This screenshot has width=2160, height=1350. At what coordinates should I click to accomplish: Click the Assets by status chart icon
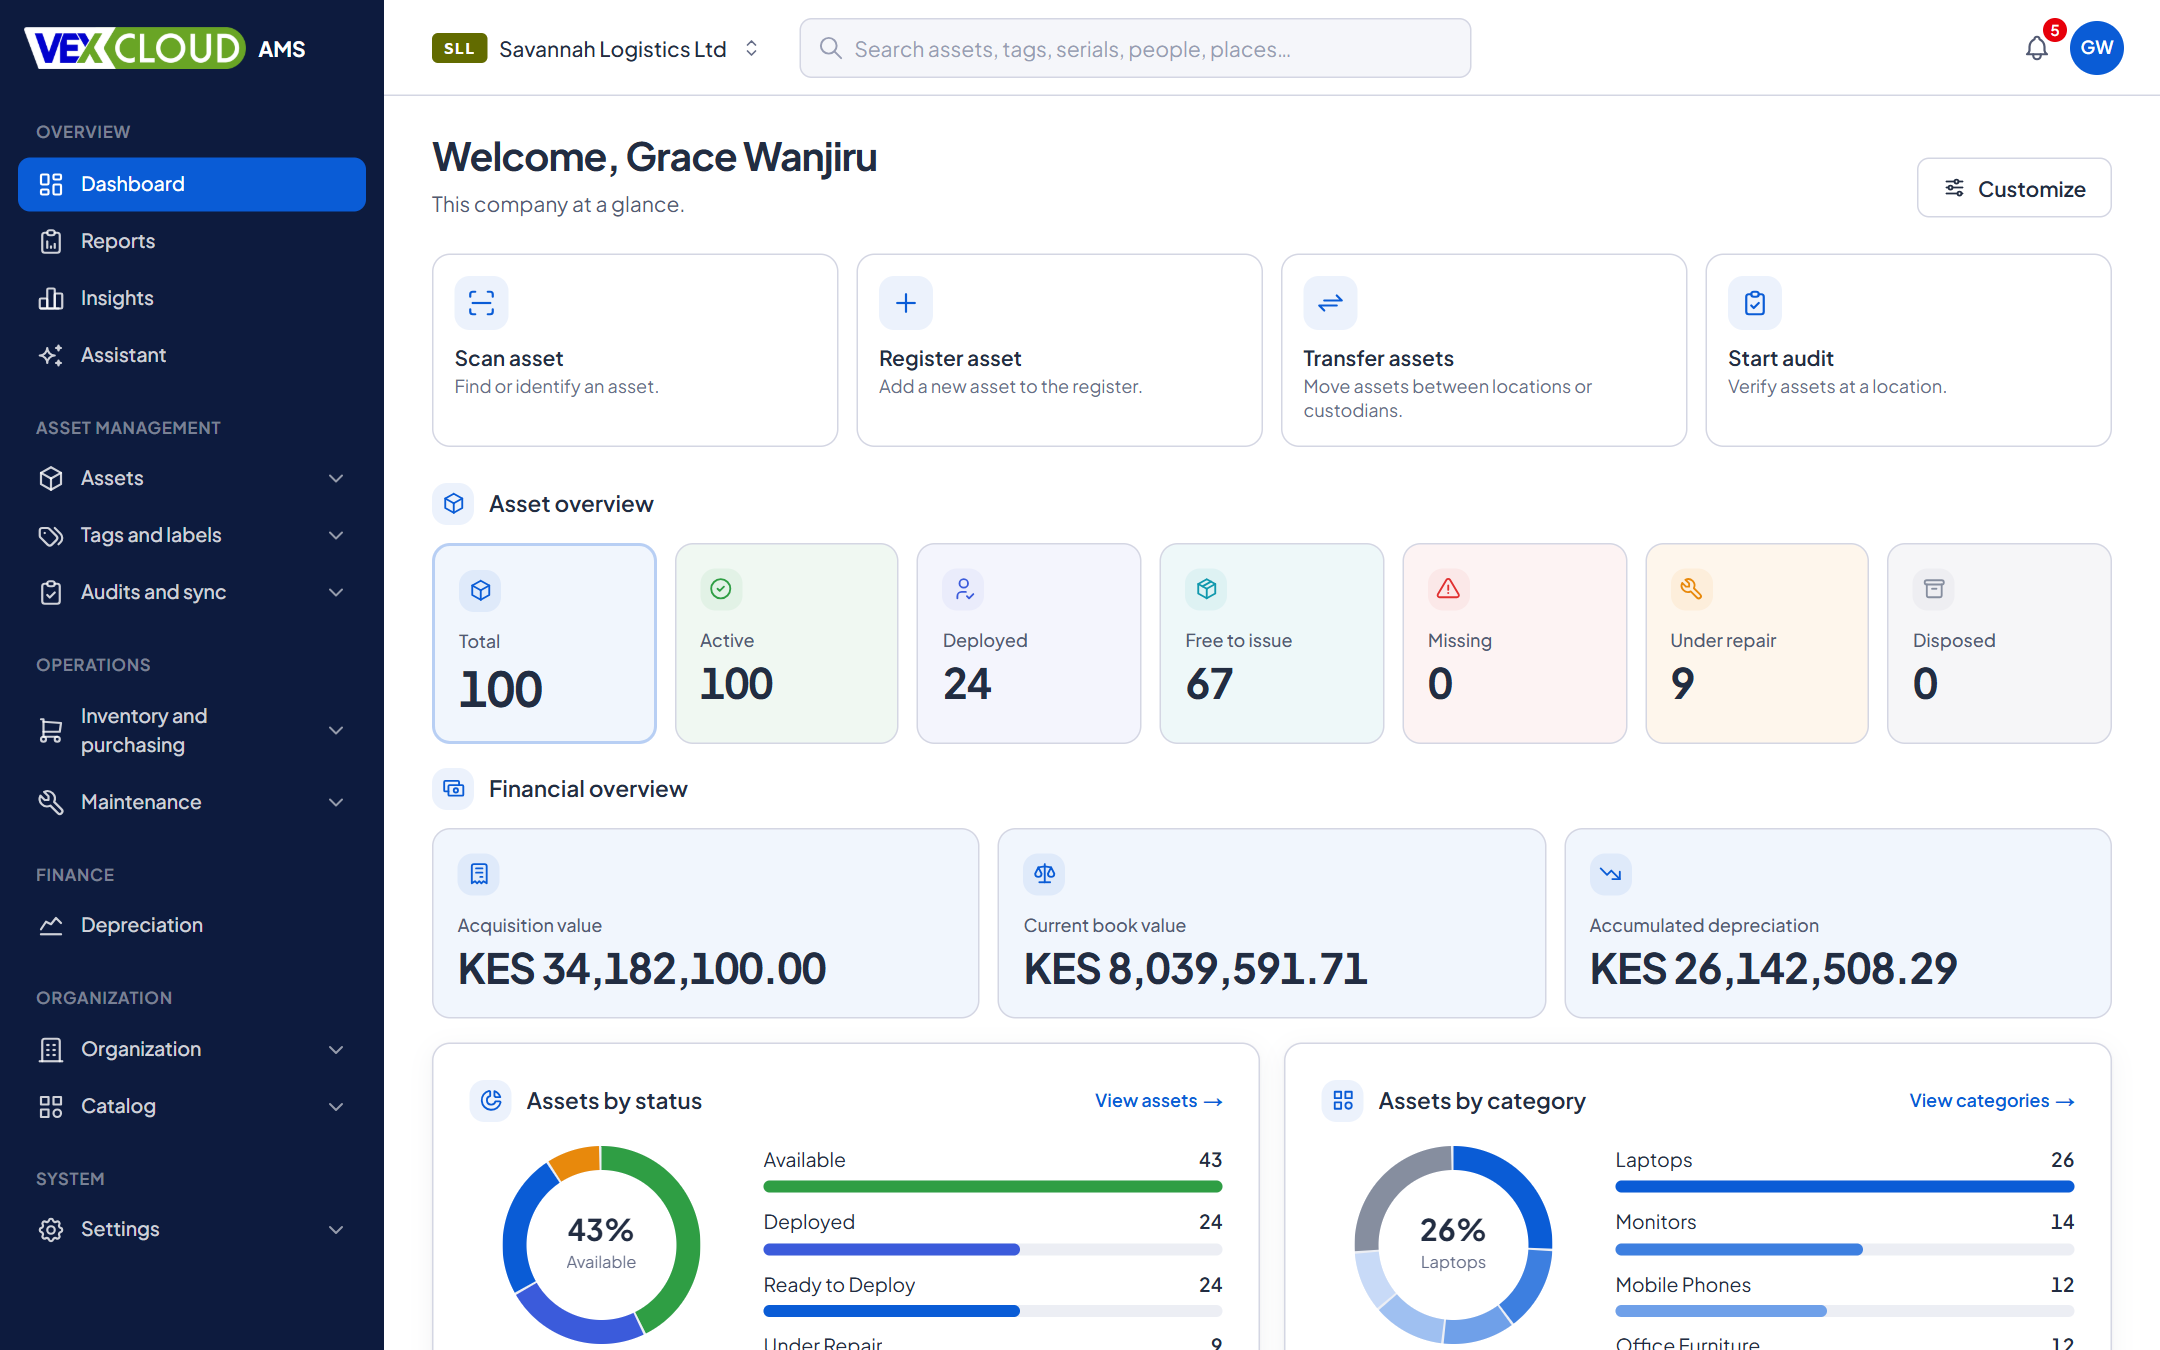click(x=490, y=1101)
